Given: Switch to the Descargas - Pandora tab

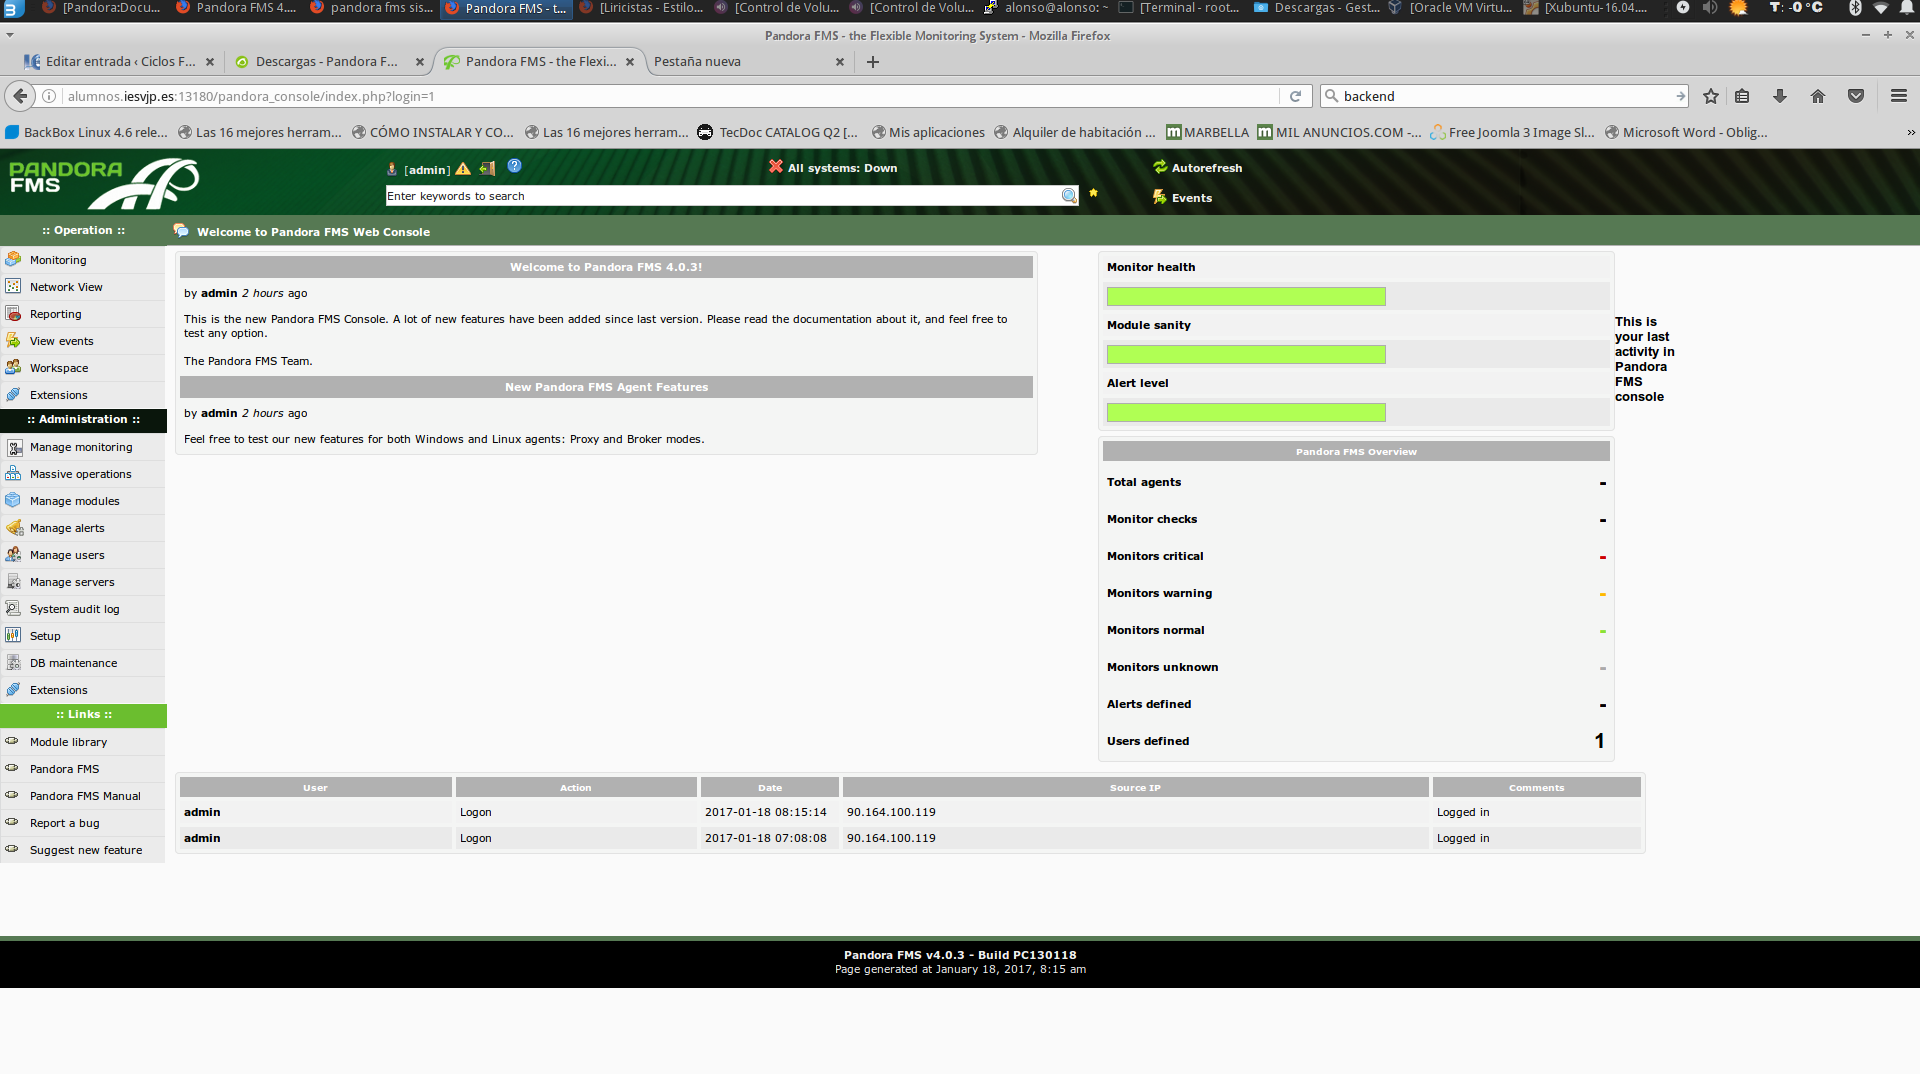Looking at the screenshot, I should tap(326, 62).
